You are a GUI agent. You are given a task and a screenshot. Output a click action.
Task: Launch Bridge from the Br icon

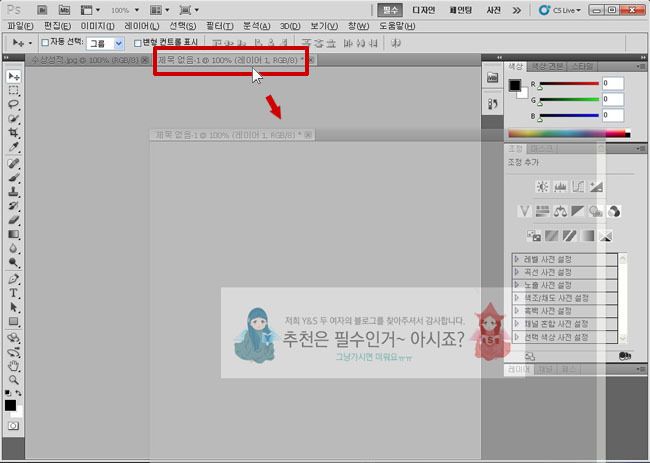42,10
